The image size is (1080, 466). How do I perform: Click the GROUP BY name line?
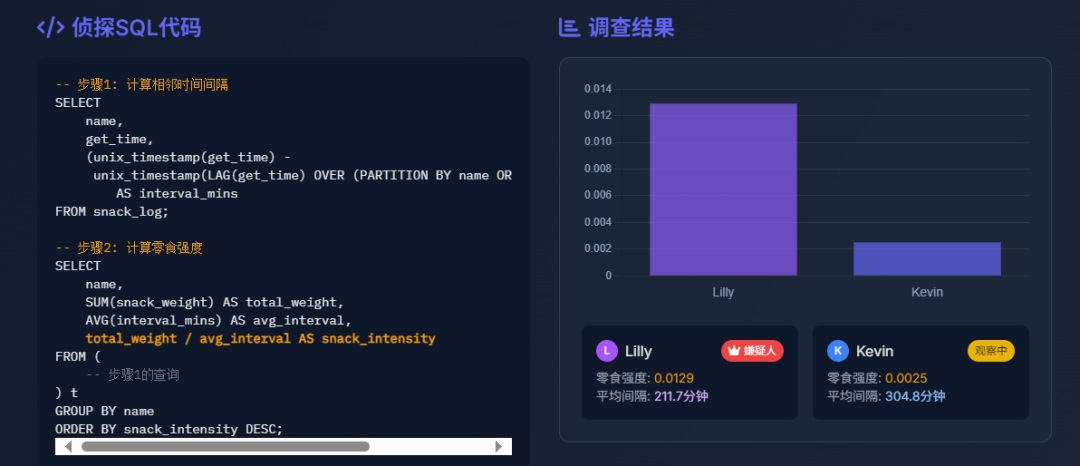coord(105,411)
